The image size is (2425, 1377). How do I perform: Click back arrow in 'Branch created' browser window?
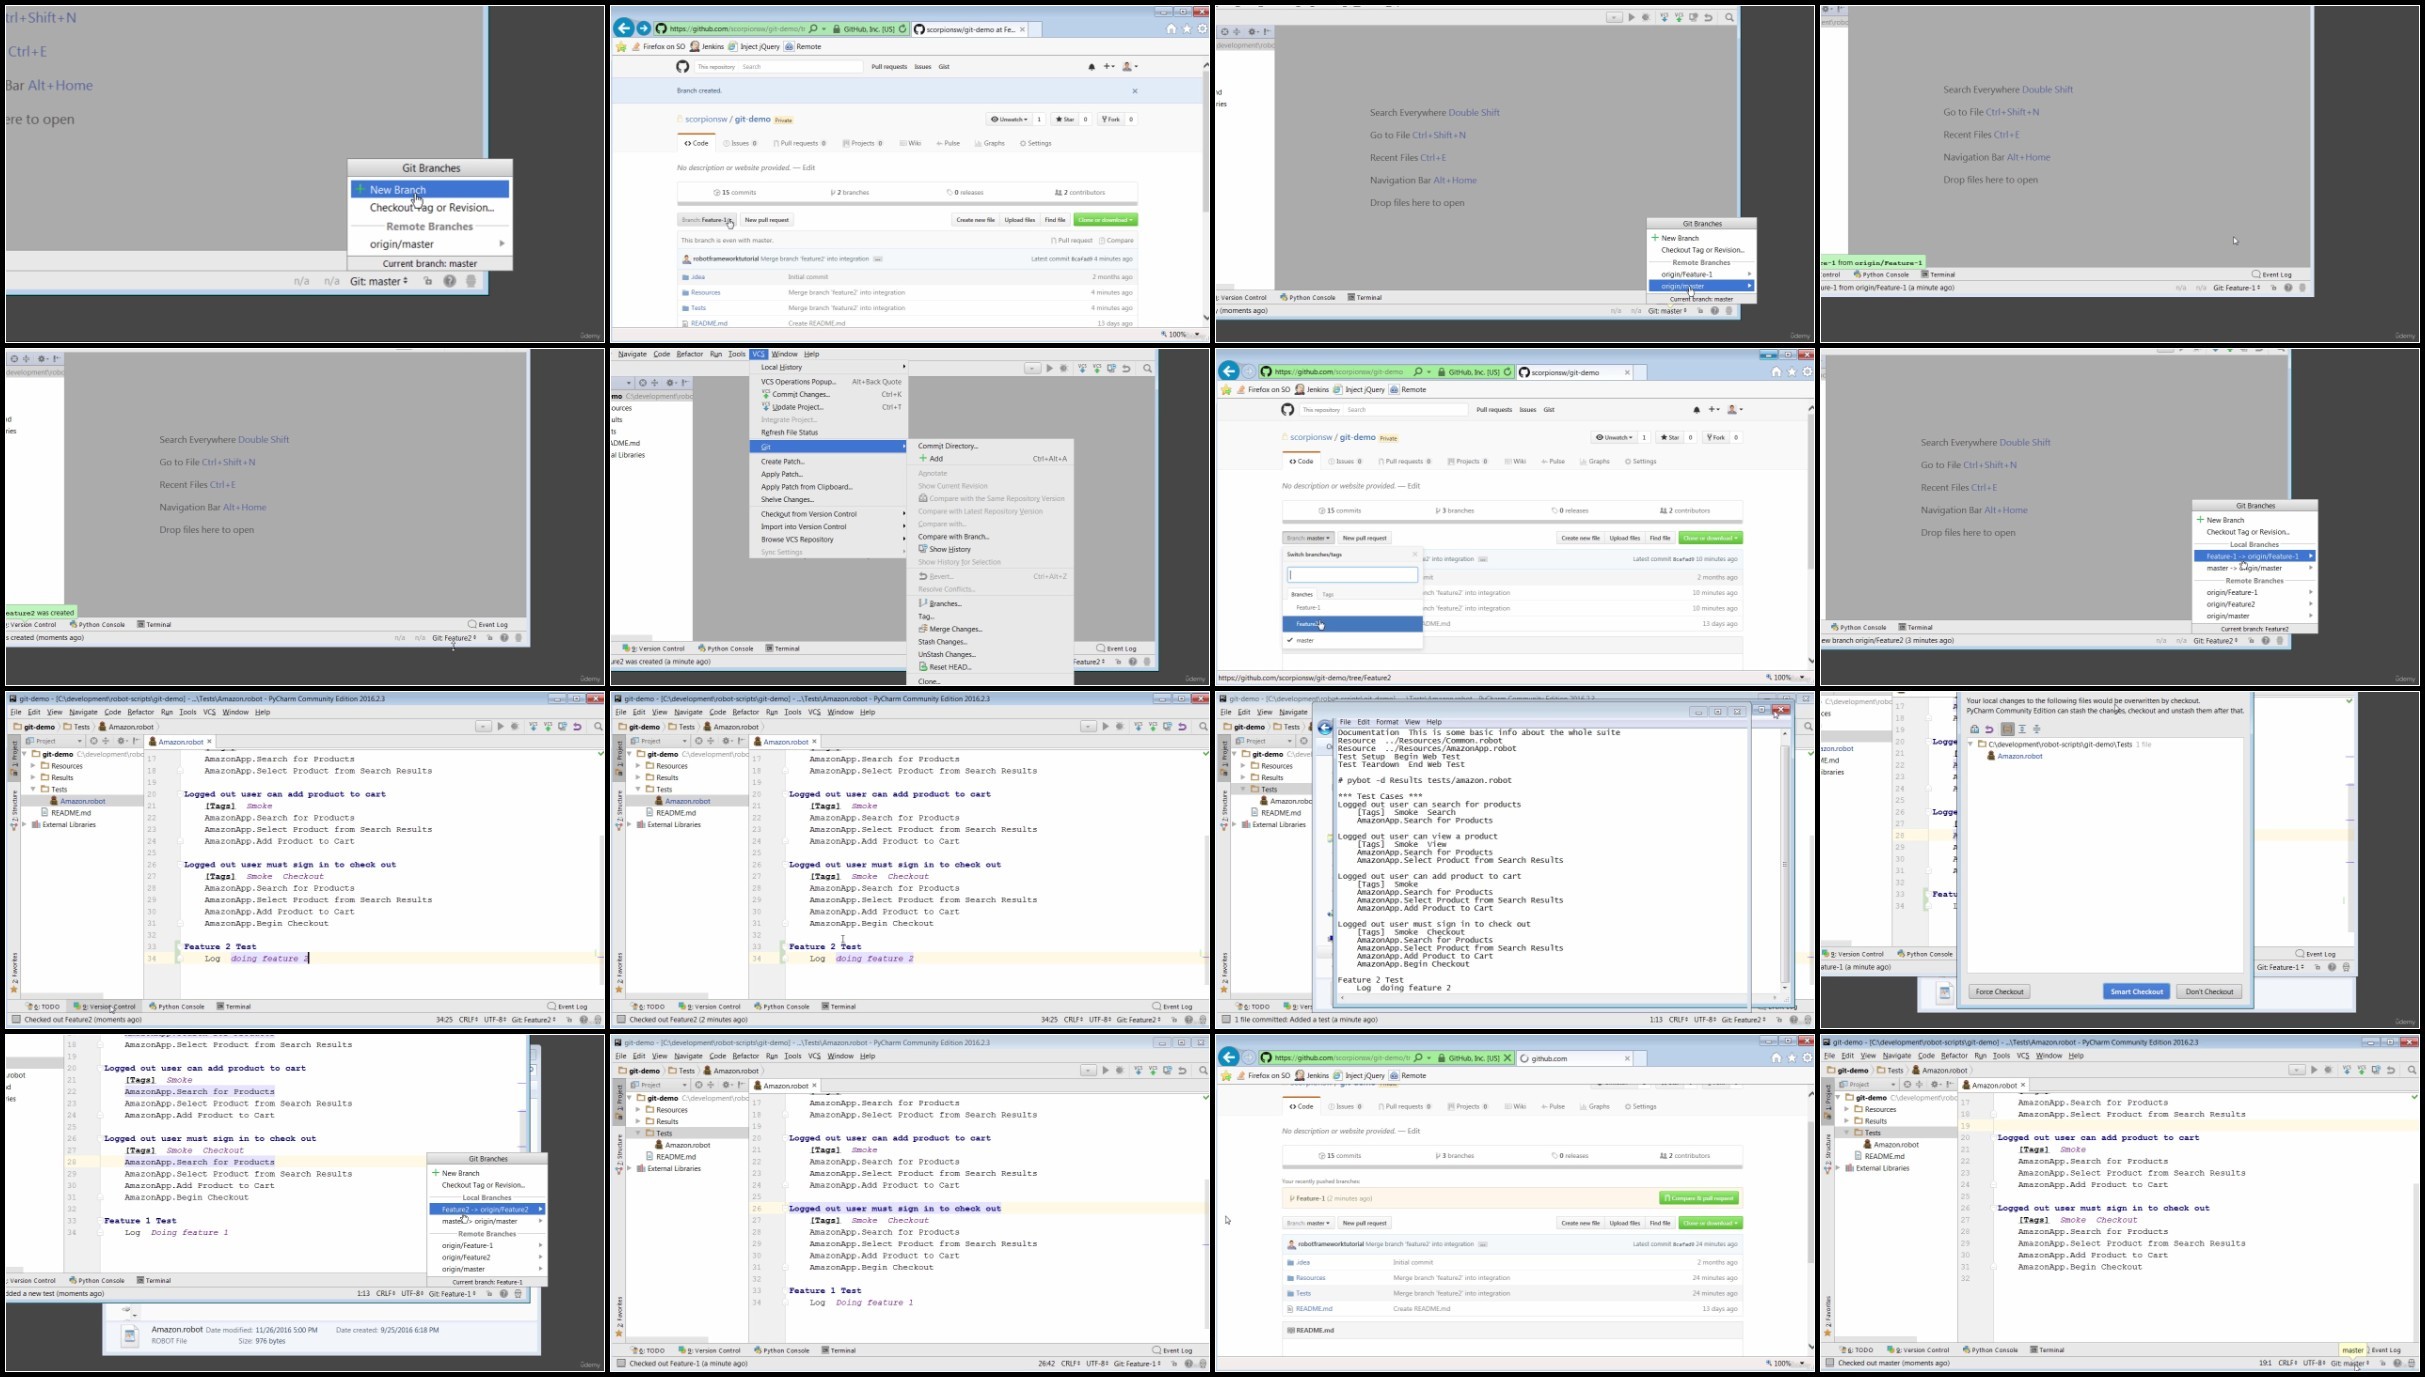(x=623, y=29)
